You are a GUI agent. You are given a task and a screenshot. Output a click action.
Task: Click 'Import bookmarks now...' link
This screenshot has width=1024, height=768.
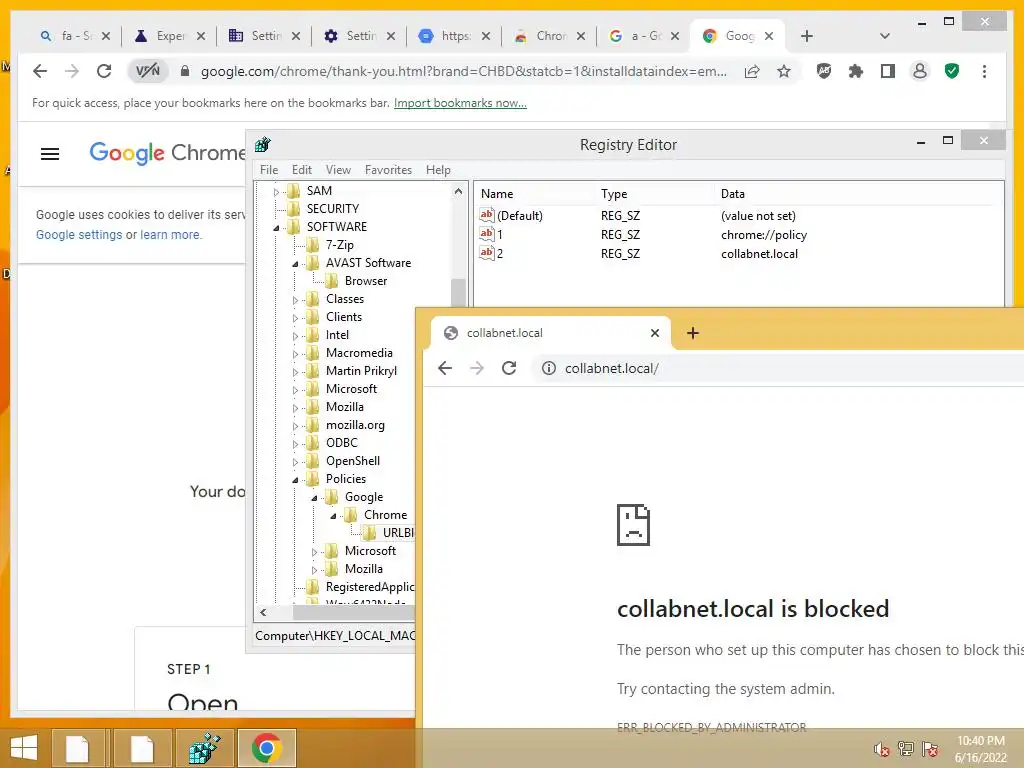coord(460,103)
